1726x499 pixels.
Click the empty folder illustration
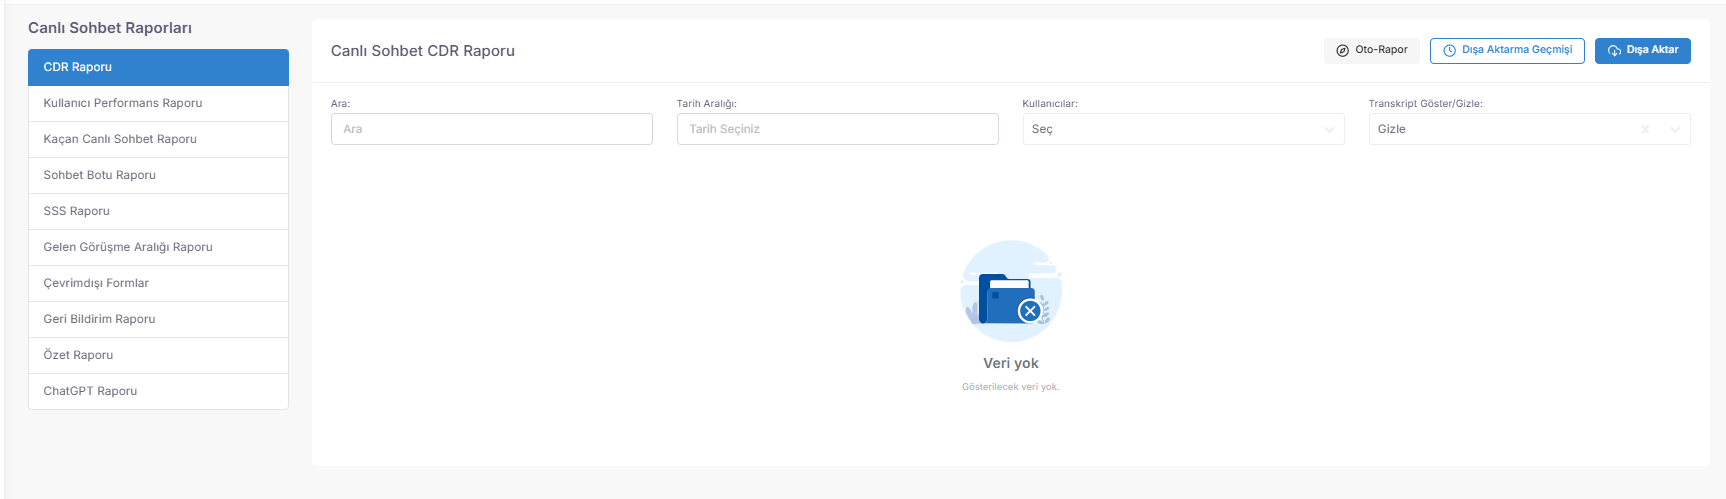[1011, 291]
